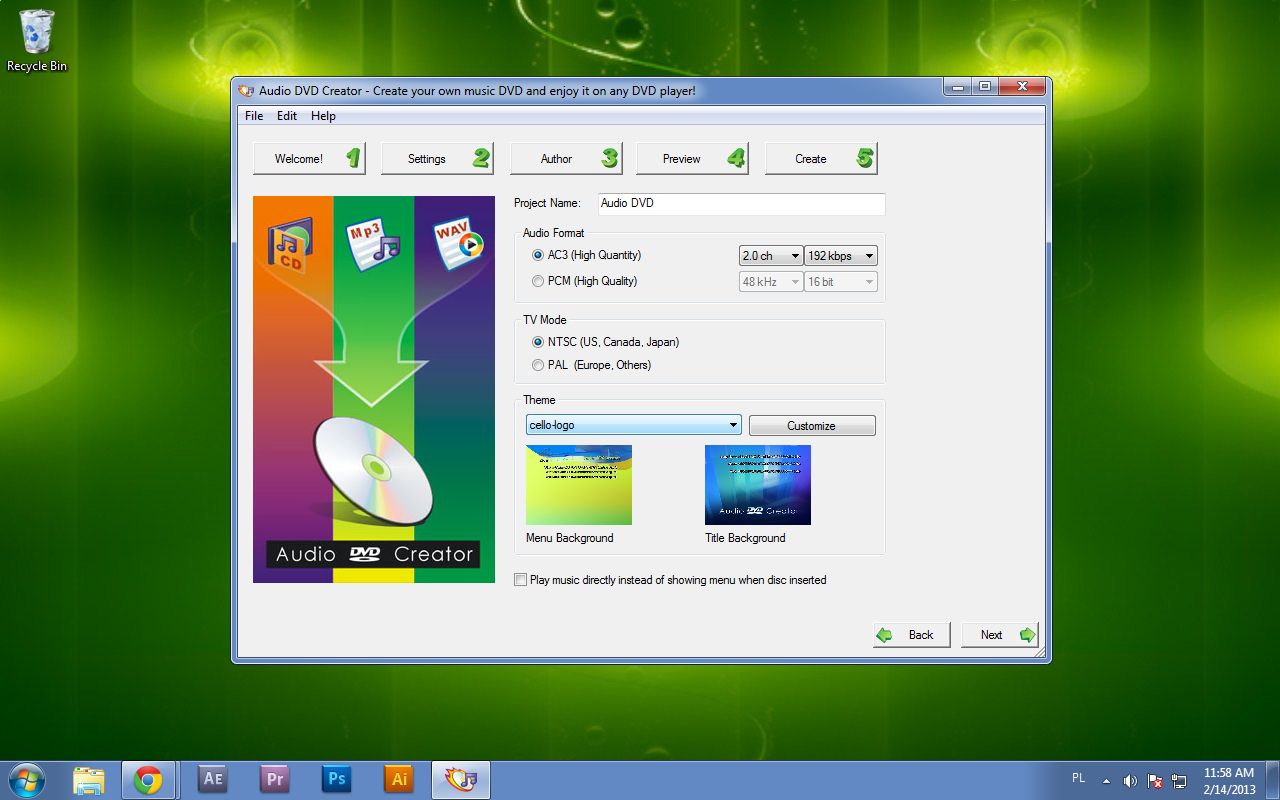
Task: Click the WAV file icon in banner
Action: point(458,245)
